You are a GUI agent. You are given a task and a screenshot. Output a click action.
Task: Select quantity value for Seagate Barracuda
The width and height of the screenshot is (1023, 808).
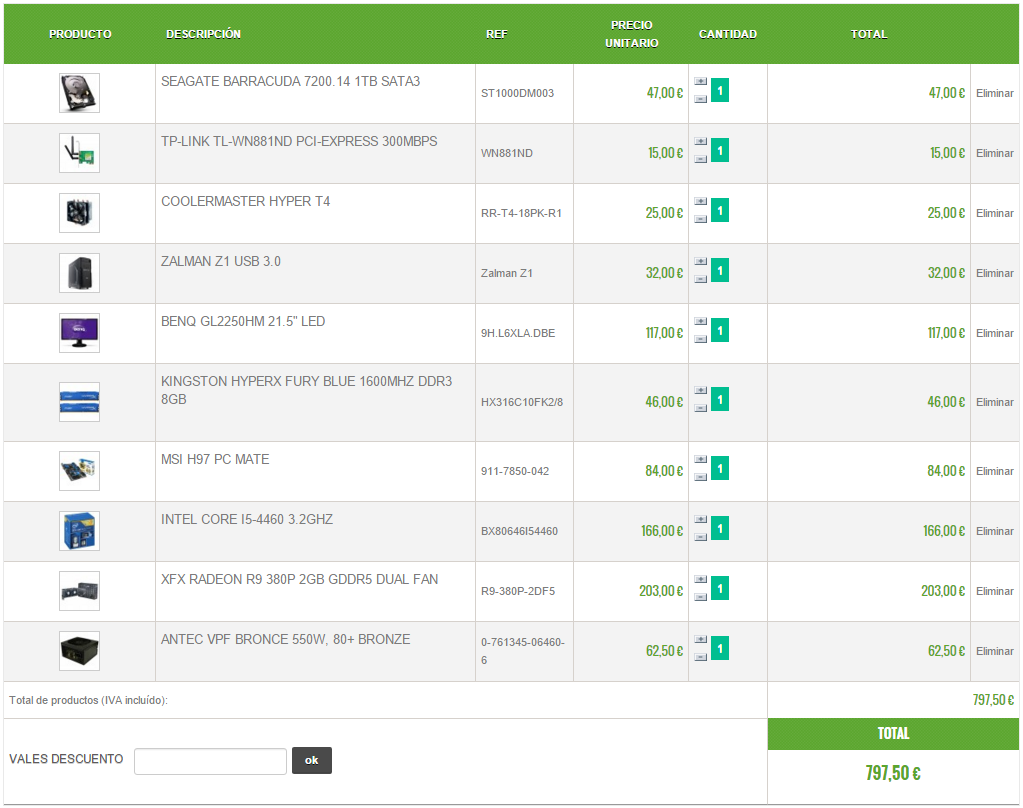pyautogui.click(x=720, y=91)
